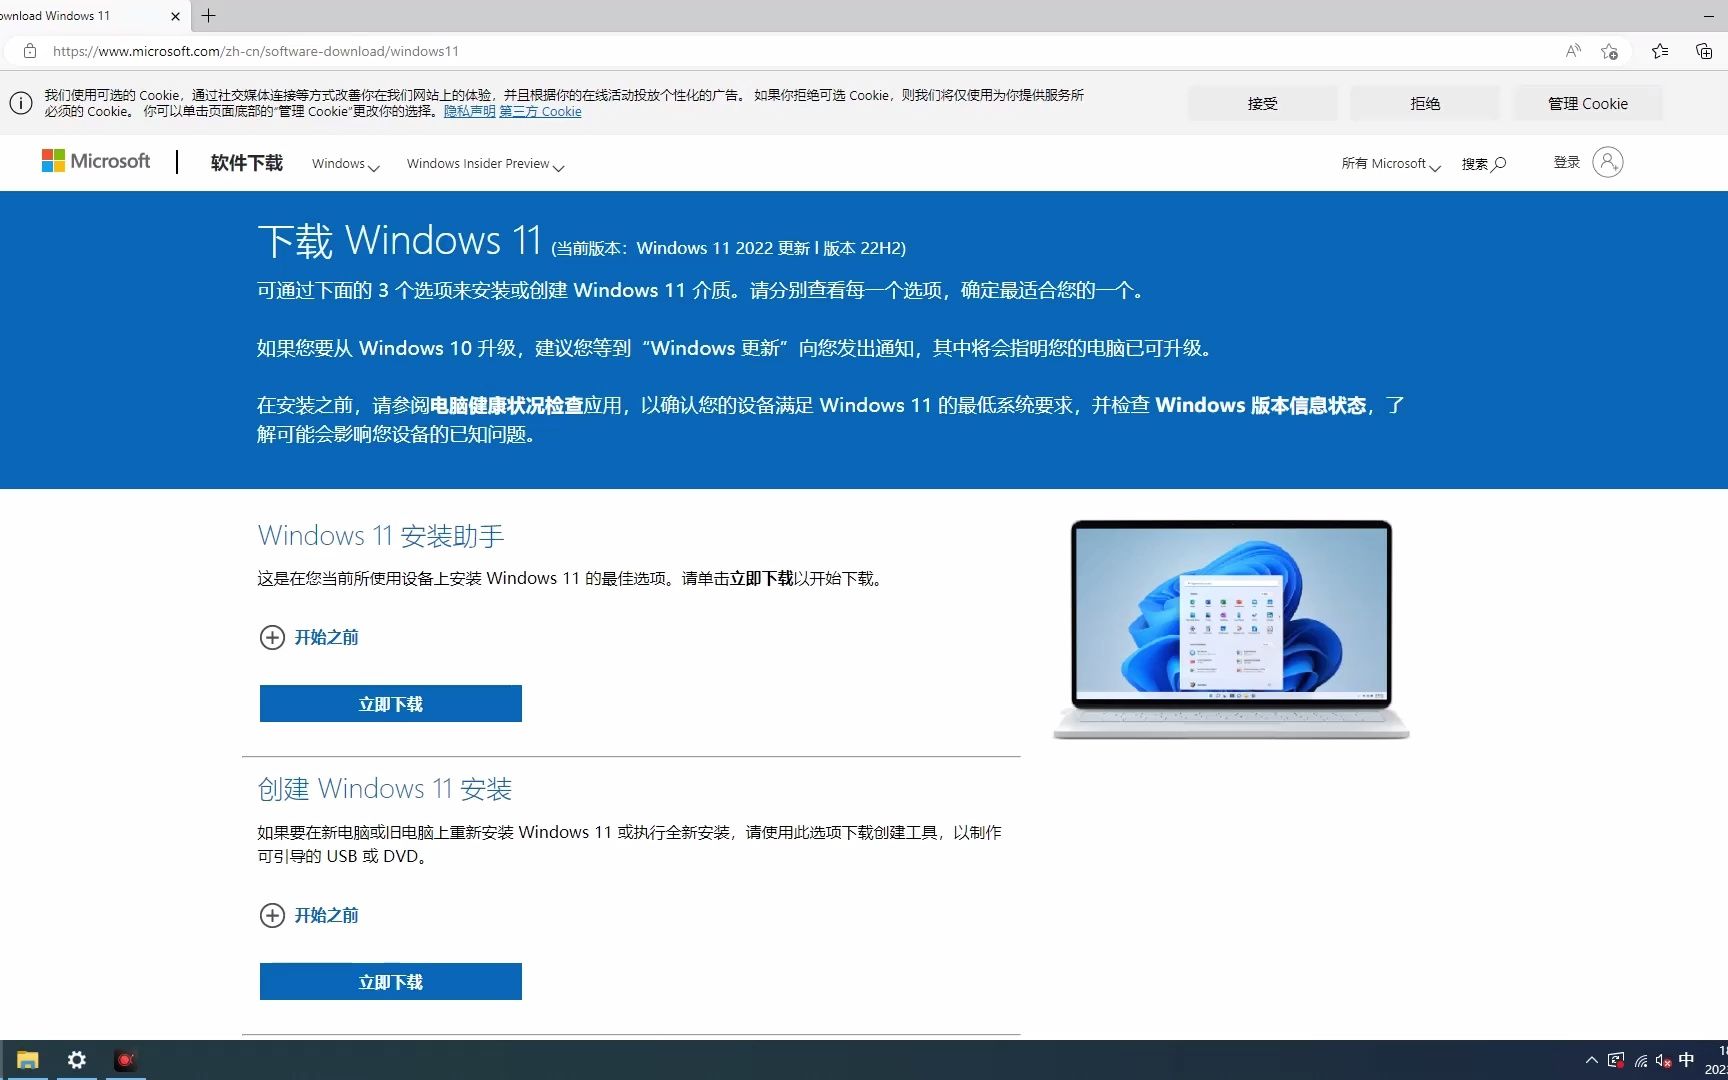
Task: Activate Read aloud icon in address bar
Action: [x=1572, y=51]
